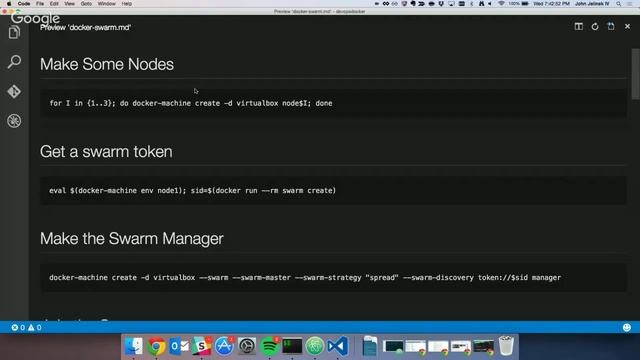The width and height of the screenshot is (640, 360).
Task: Click the 'docker-machine create -d virtualbox --swarm' code line
Action: click(x=305, y=278)
